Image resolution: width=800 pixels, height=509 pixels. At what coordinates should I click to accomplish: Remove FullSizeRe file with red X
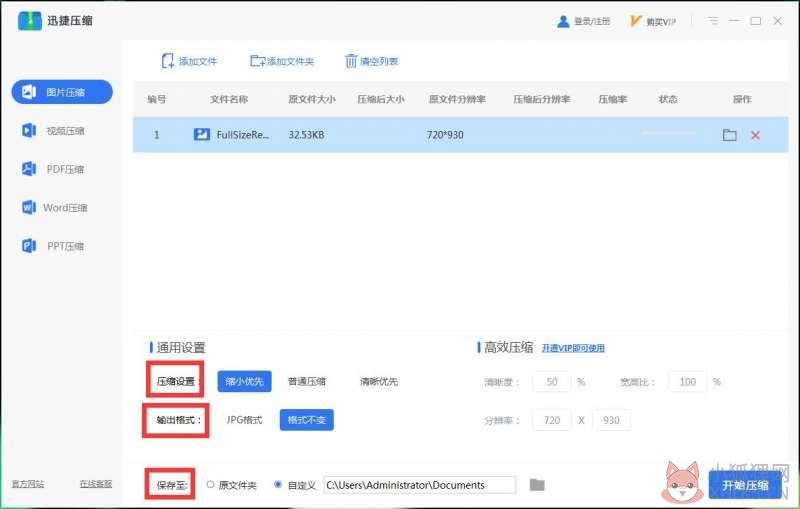(x=756, y=135)
